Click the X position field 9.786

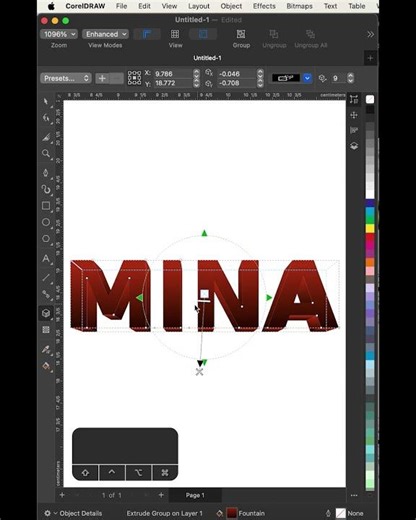tap(173, 74)
